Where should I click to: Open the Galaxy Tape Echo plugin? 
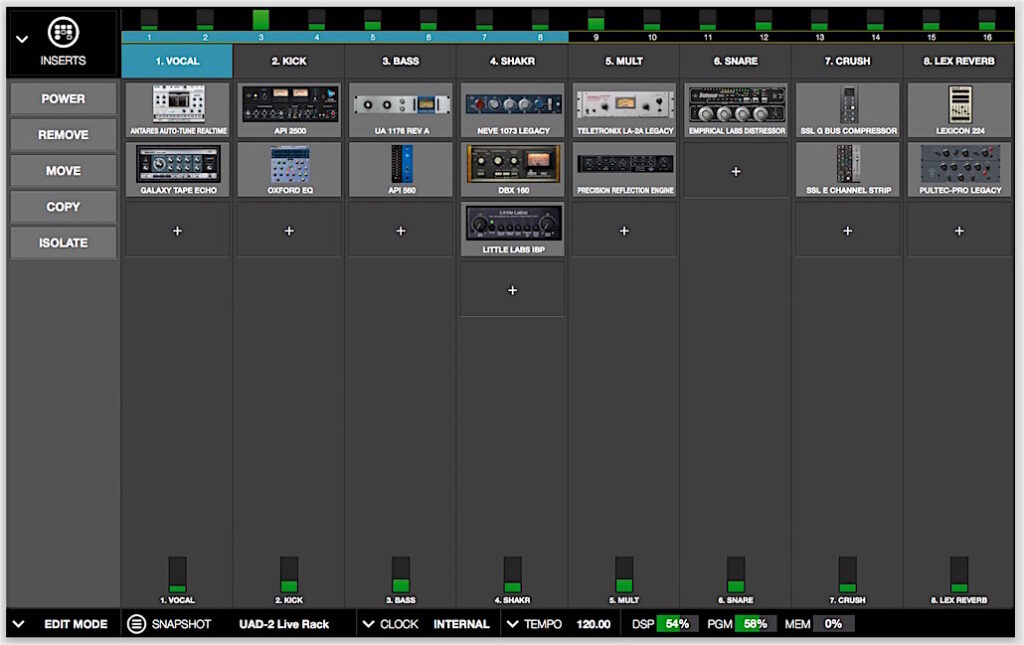click(178, 170)
